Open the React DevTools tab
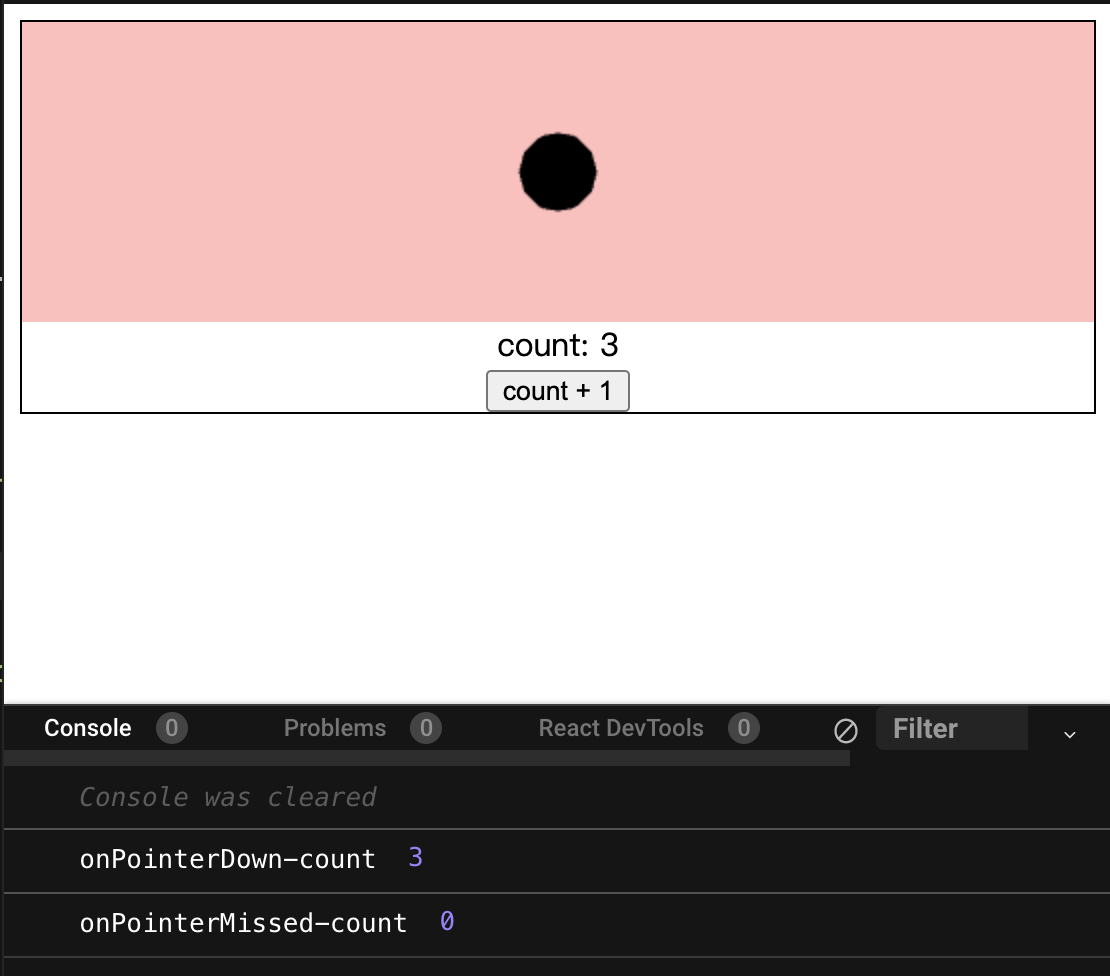Image resolution: width=1110 pixels, height=976 pixels. [621, 728]
